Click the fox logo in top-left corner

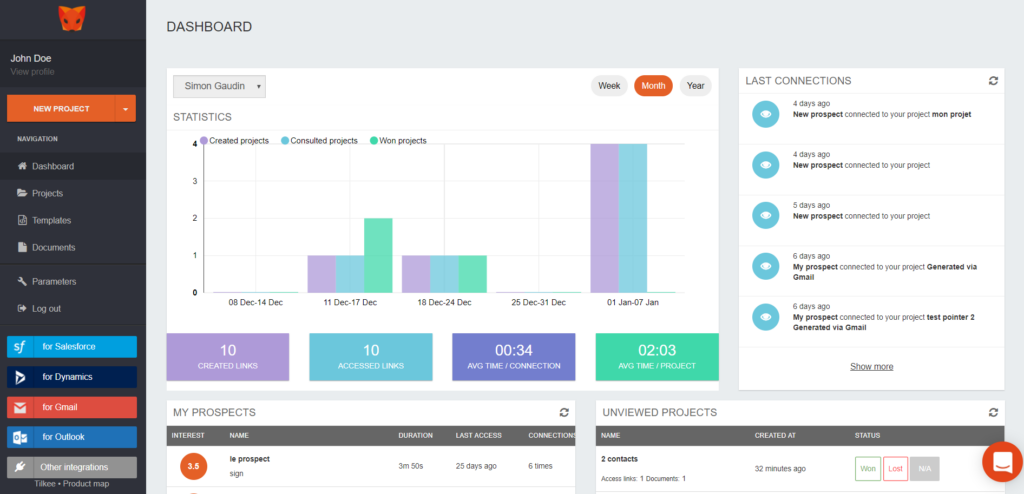point(72,18)
